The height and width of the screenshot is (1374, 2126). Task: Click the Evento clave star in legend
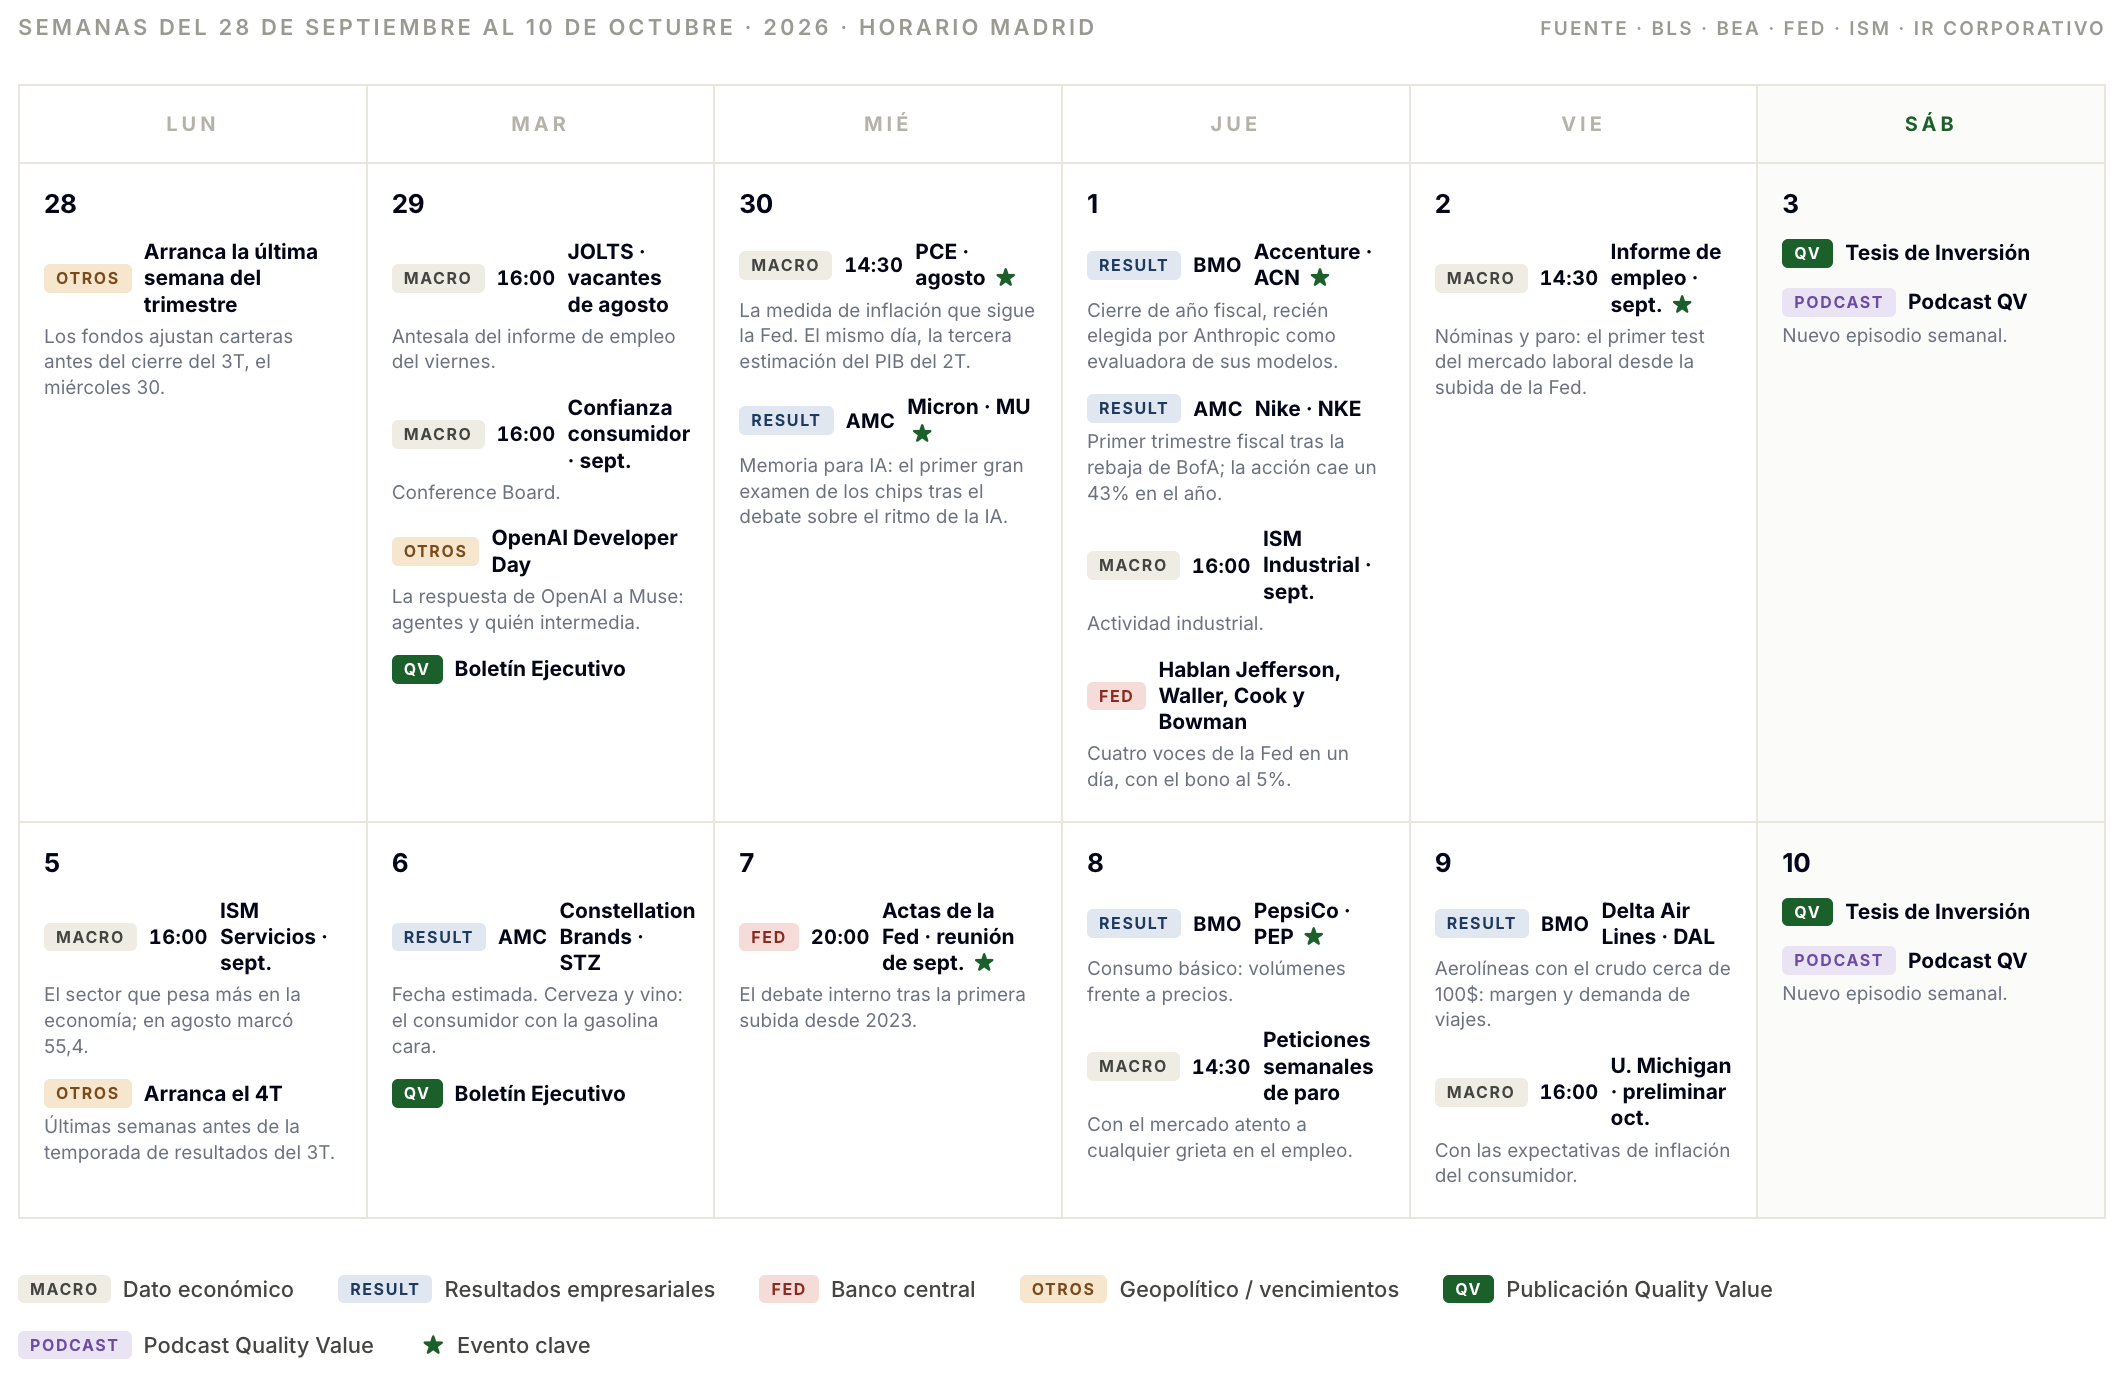tap(433, 1345)
